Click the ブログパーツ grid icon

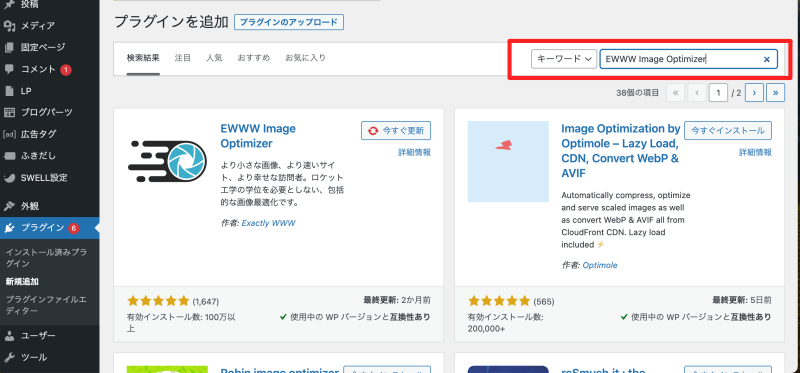click(9, 113)
